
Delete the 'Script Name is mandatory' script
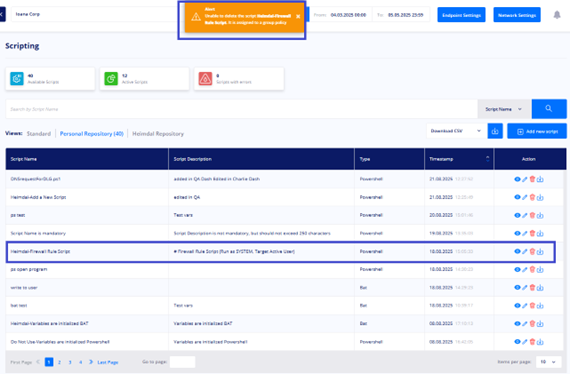click(532, 233)
